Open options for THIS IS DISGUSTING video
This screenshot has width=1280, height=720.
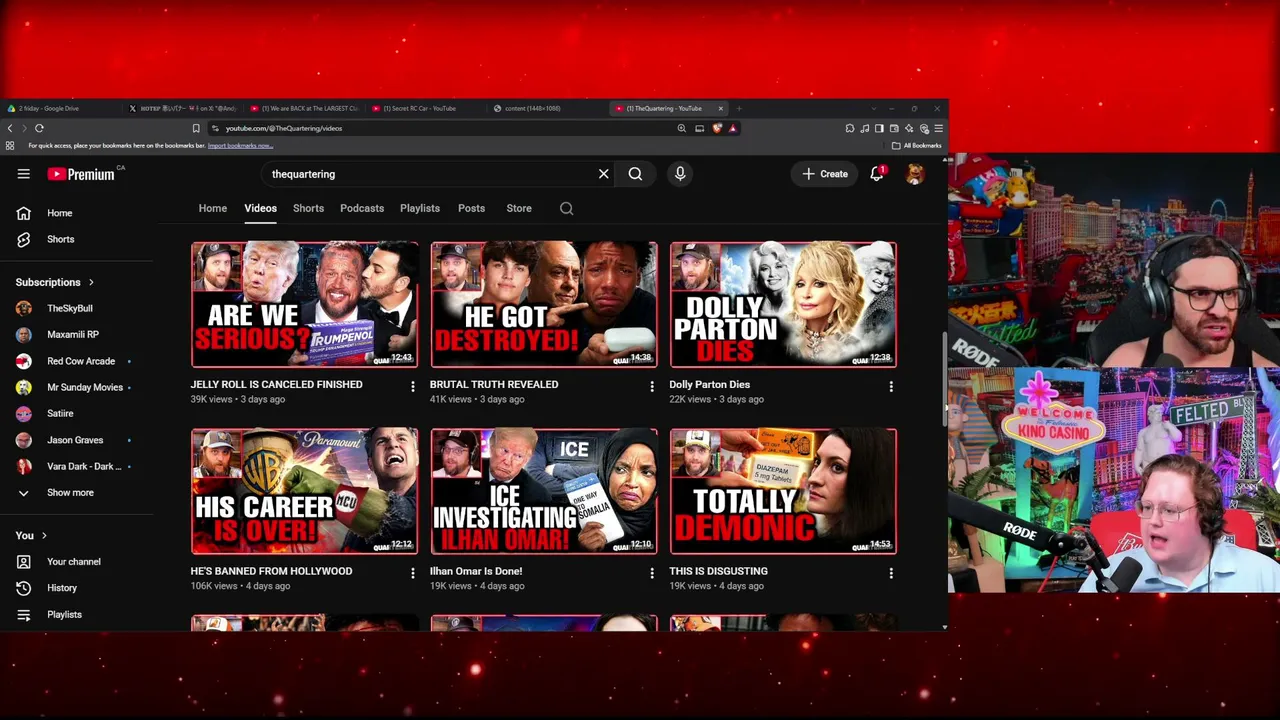(891, 573)
